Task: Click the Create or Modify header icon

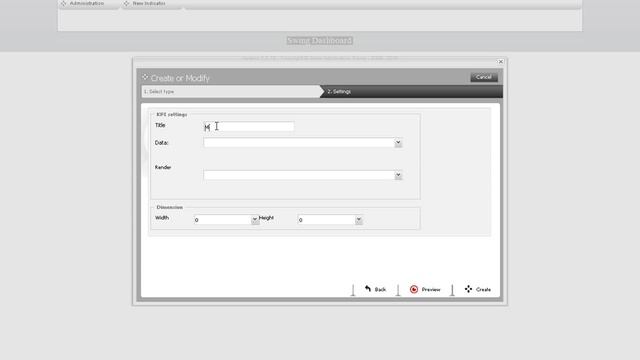Action: [145, 77]
